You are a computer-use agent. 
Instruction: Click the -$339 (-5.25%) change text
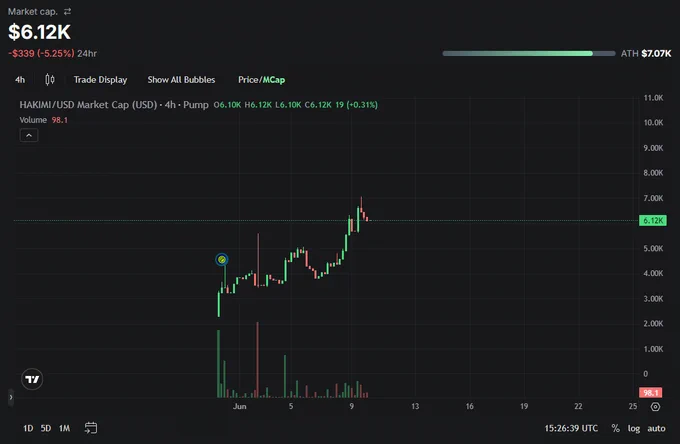(x=42, y=53)
